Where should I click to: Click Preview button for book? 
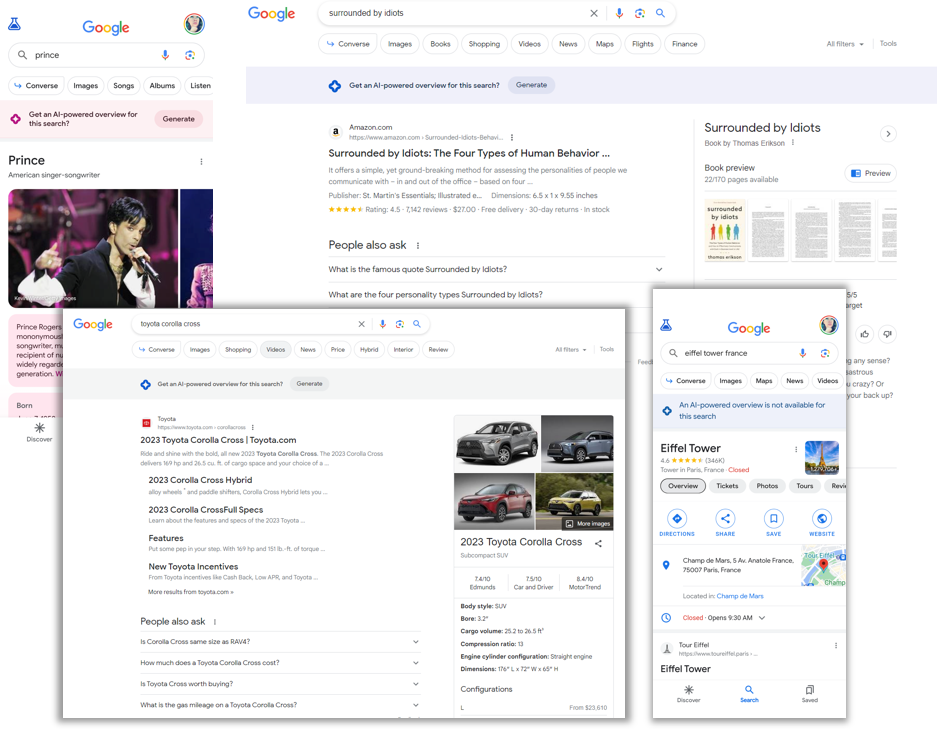[x=871, y=173]
